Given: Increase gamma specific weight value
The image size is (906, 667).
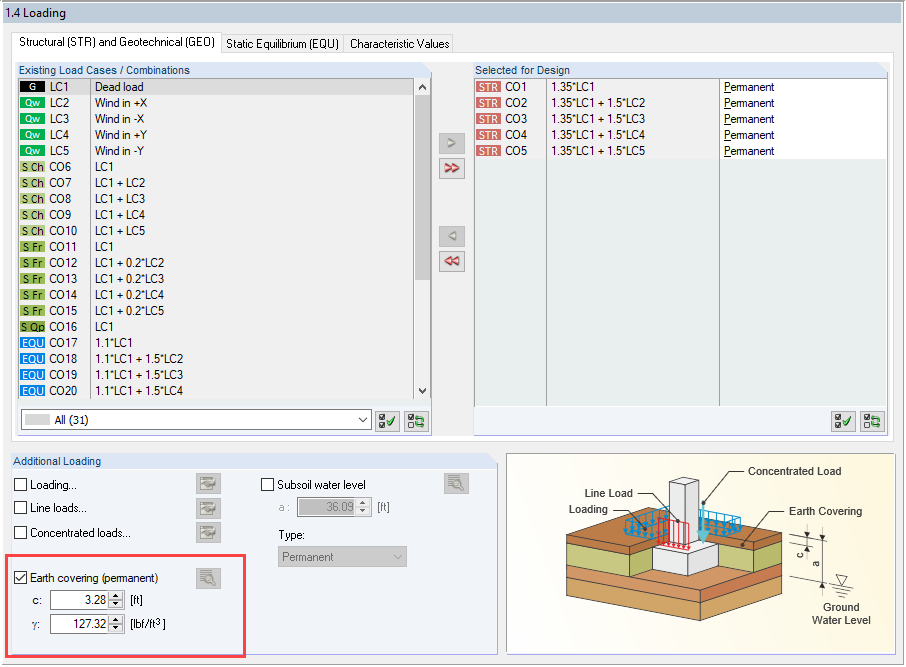Looking at the screenshot, I should [116, 620].
